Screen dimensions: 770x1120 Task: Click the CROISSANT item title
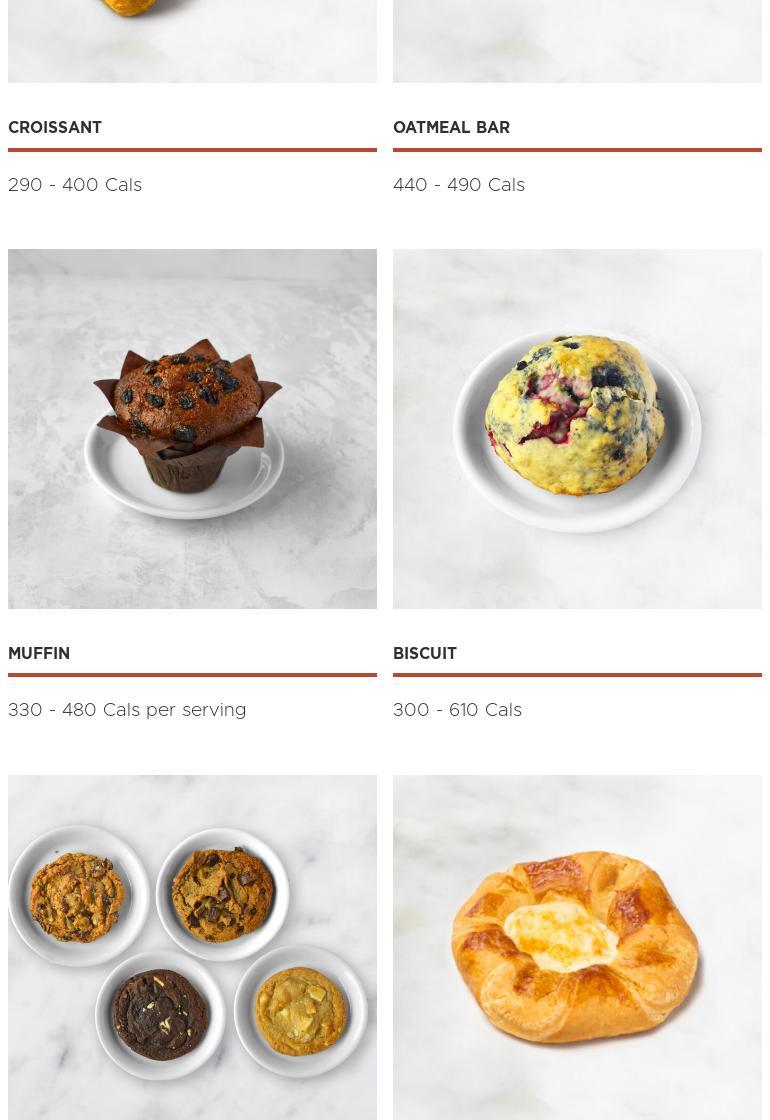pos(55,127)
